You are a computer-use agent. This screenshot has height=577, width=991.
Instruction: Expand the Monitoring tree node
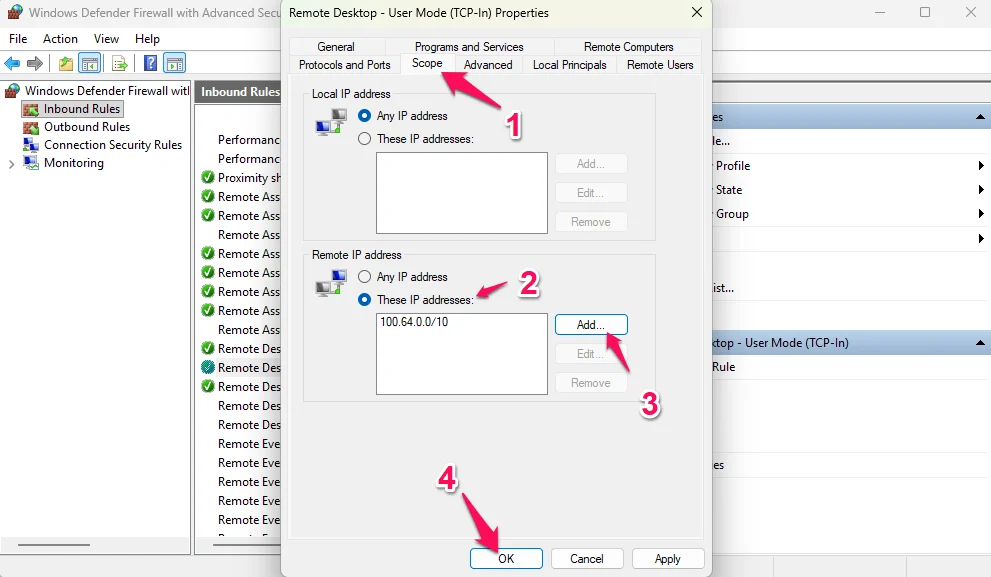click(11, 164)
